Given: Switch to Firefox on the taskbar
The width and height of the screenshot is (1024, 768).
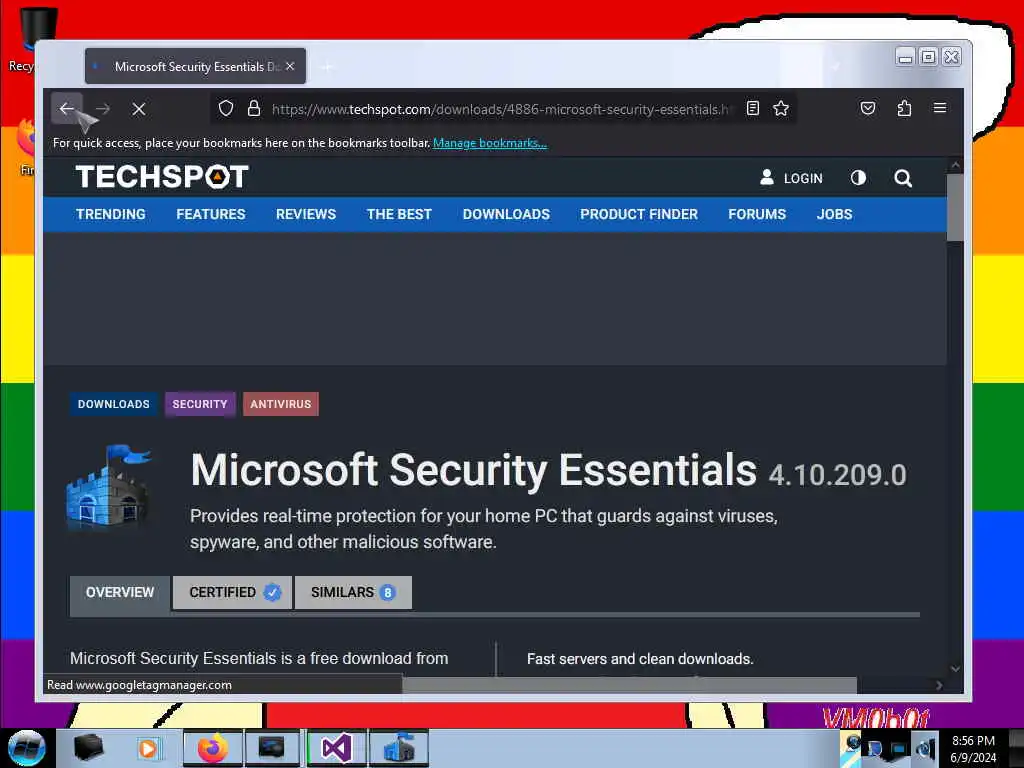Looking at the screenshot, I should coord(213,748).
